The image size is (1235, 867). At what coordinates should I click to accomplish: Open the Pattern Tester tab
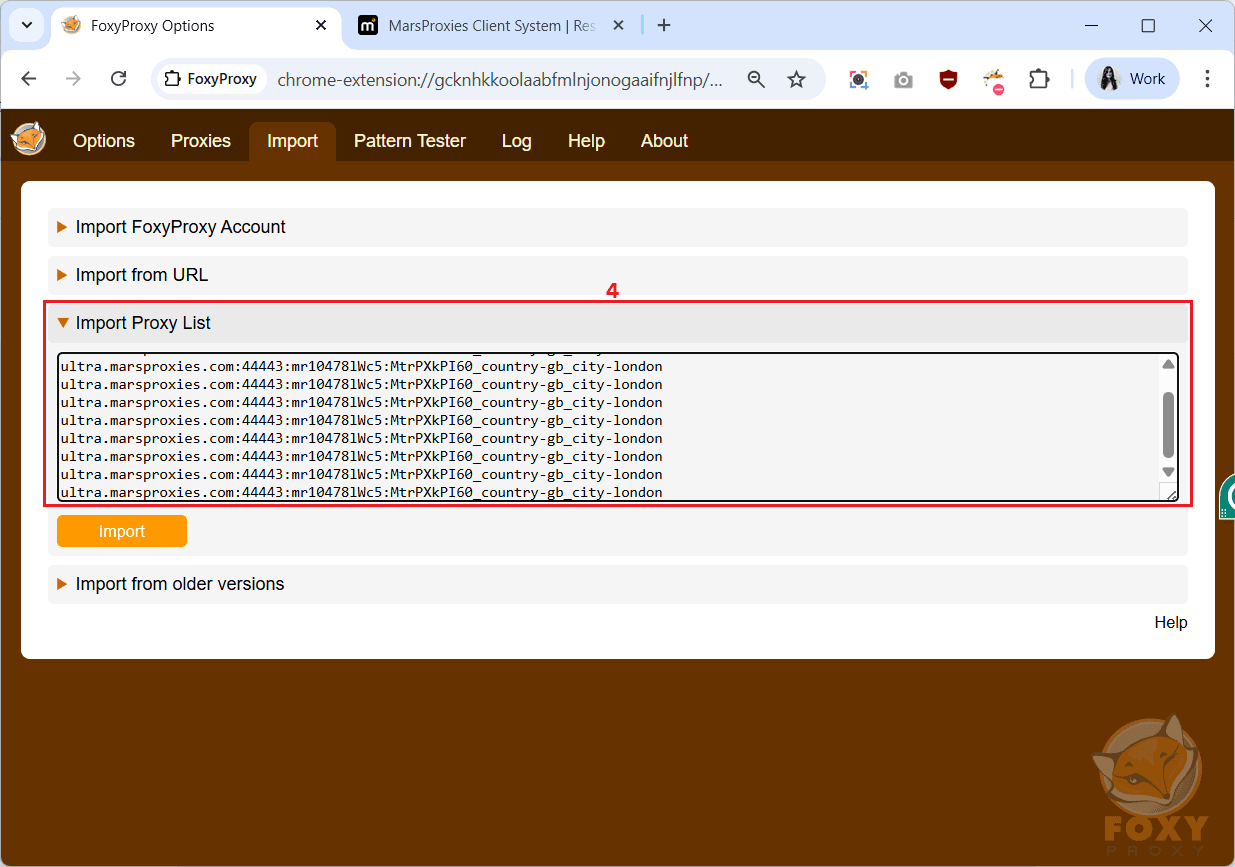click(x=409, y=141)
